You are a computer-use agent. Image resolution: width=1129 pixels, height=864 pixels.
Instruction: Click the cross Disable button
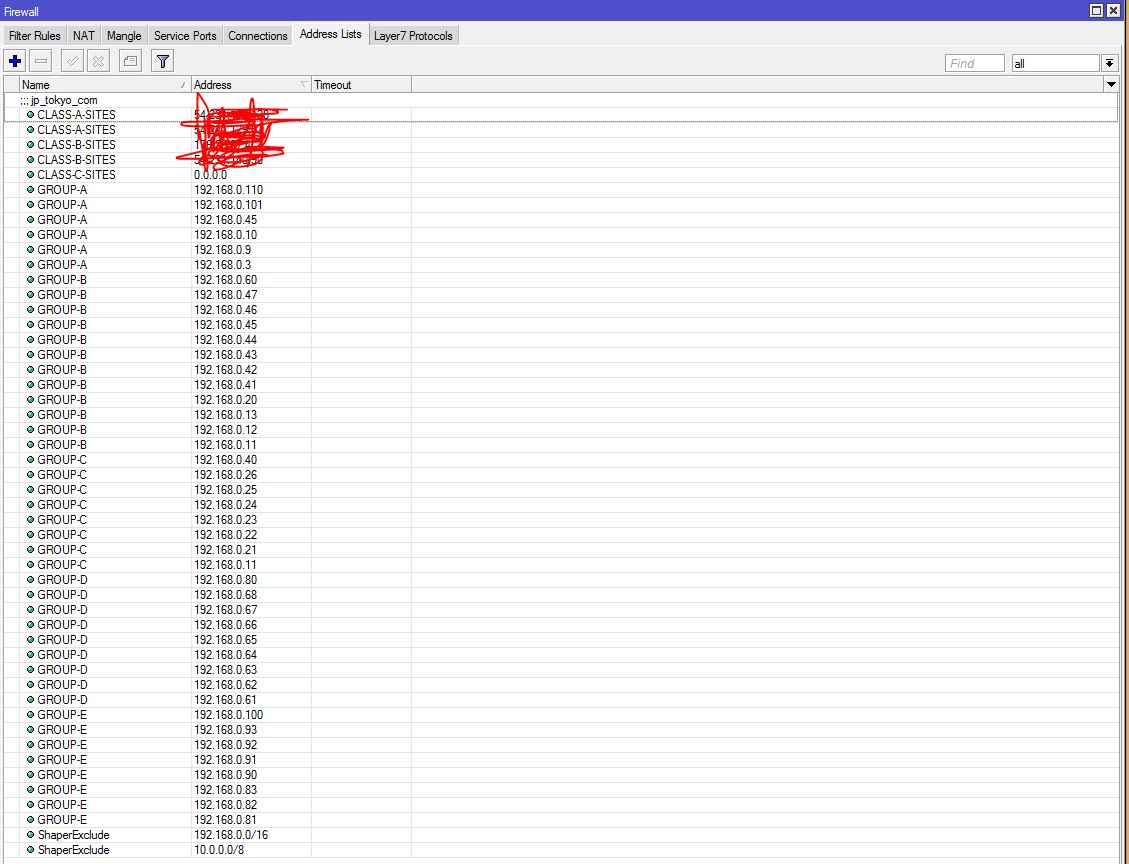tap(99, 61)
